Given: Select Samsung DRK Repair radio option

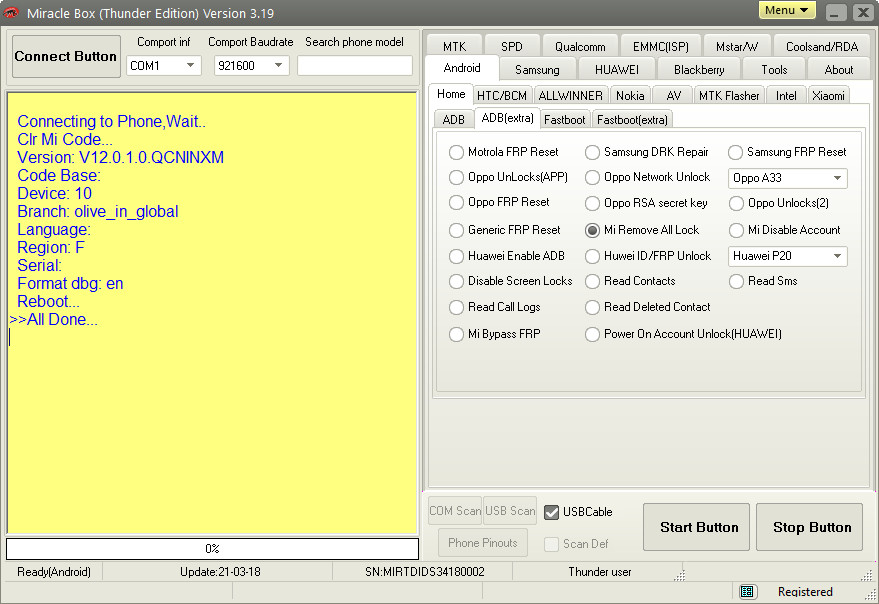Looking at the screenshot, I should click(647, 152).
